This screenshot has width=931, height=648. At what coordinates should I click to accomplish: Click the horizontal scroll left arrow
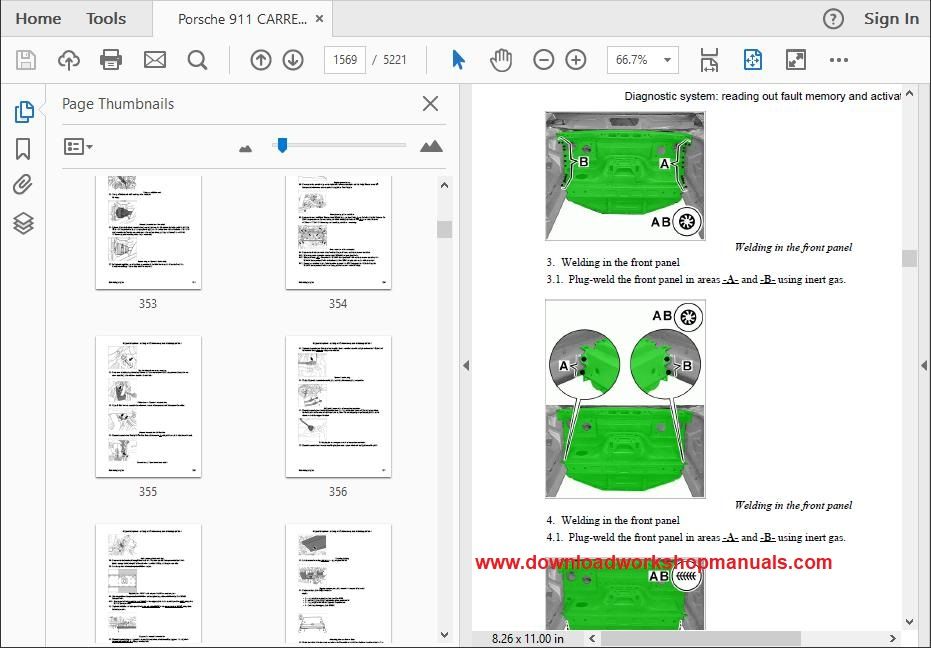coord(592,638)
